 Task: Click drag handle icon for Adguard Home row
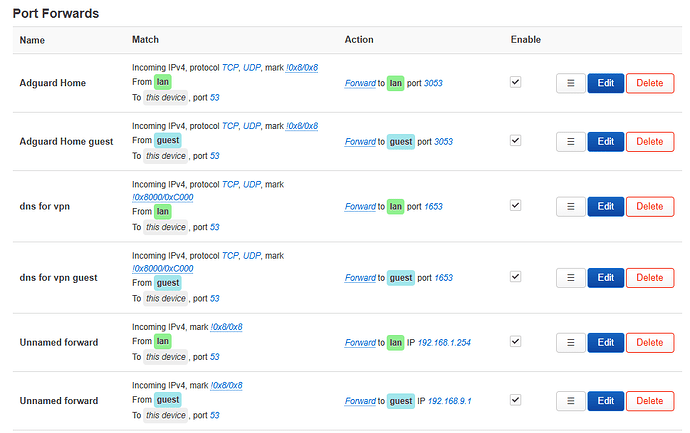570,84
